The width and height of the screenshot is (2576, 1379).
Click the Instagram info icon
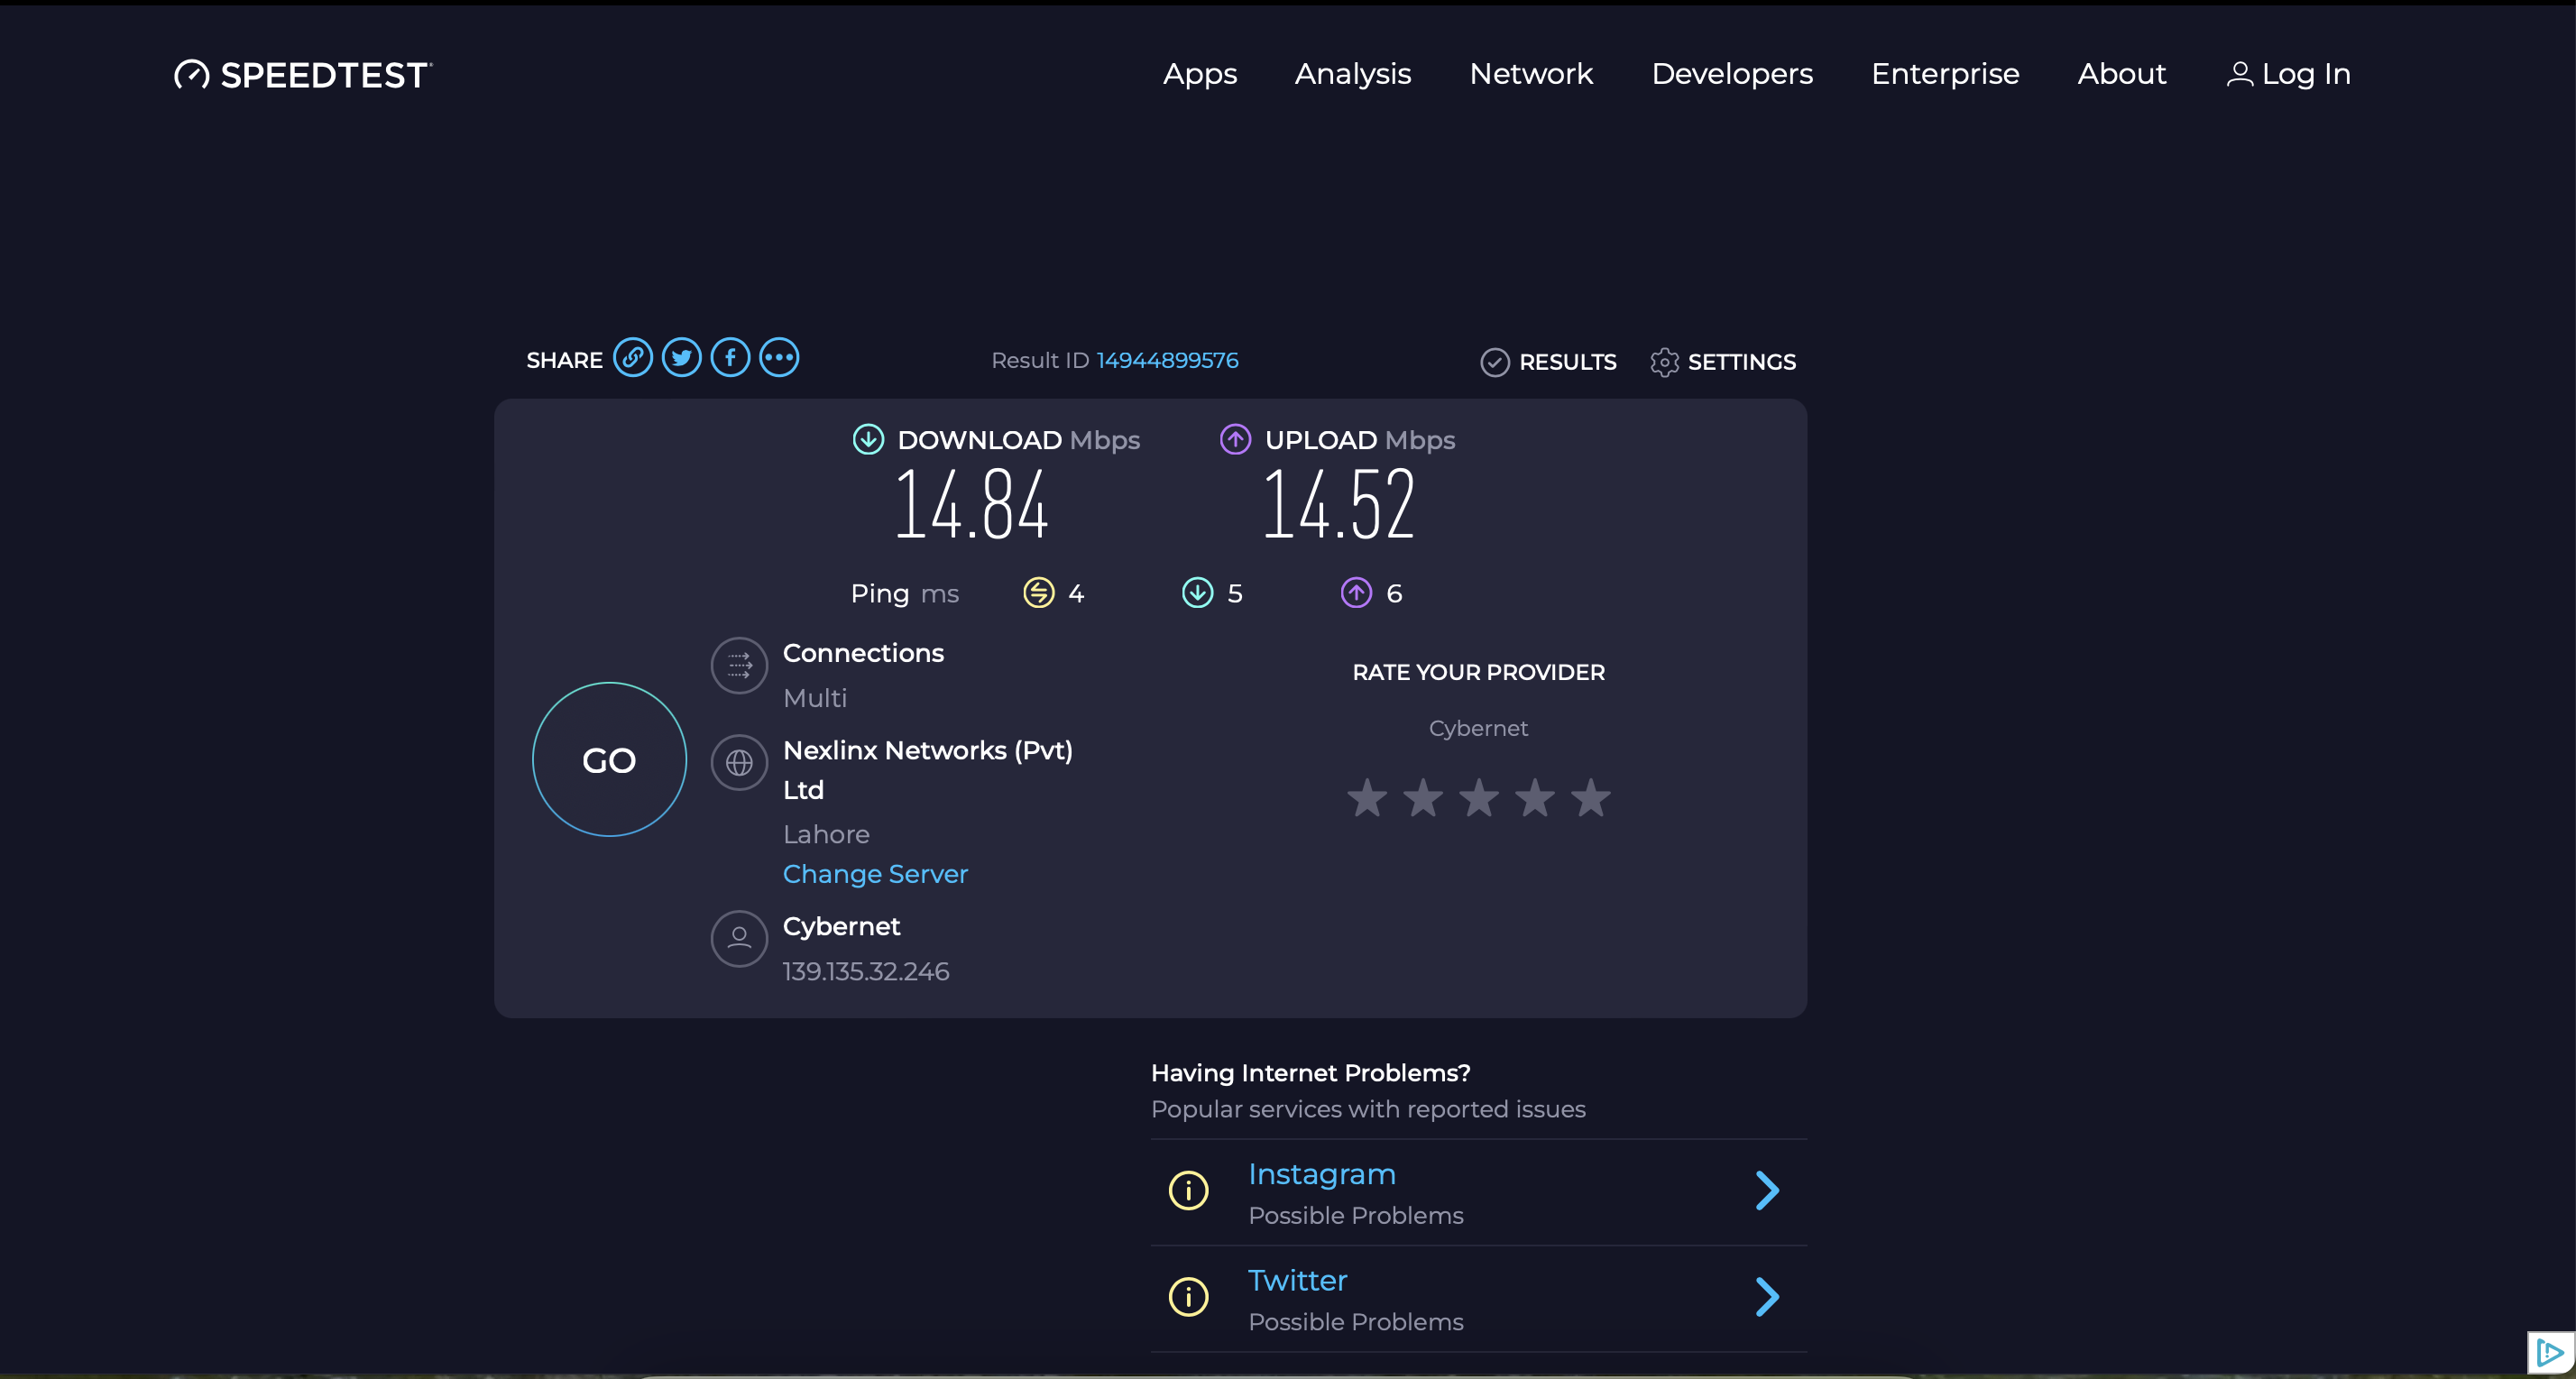[1188, 1190]
